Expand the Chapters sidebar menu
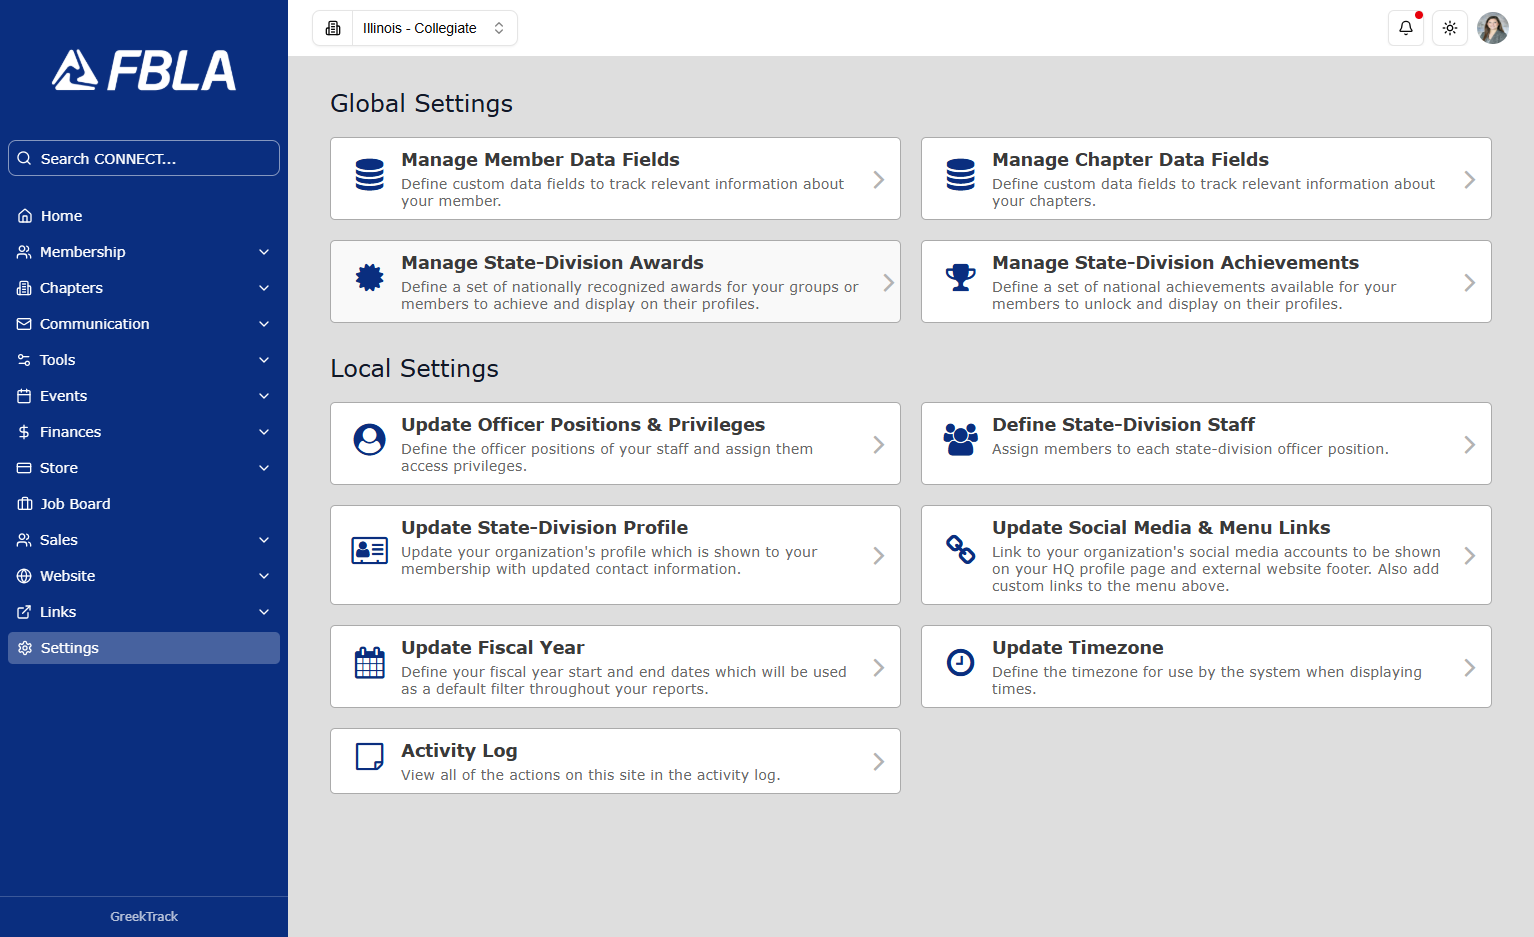Screen dimensions: 1534x937 click(144, 288)
